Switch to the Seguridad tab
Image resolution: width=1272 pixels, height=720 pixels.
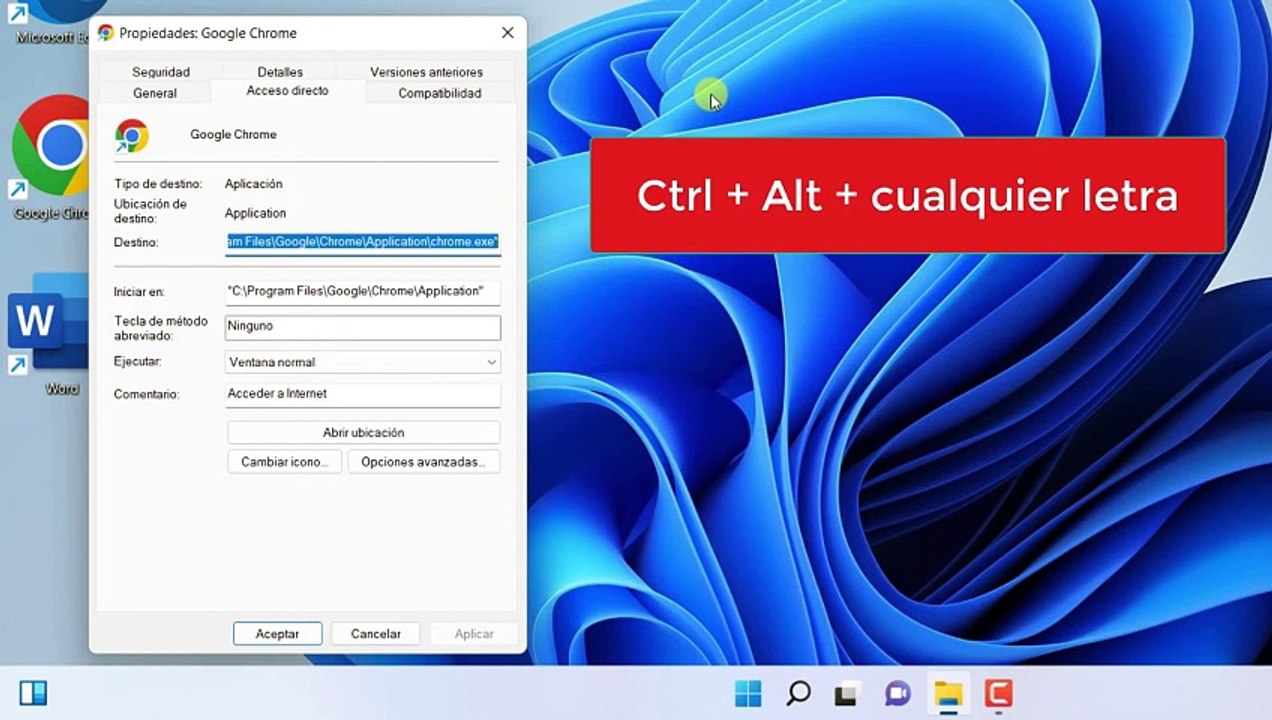(x=161, y=72)
